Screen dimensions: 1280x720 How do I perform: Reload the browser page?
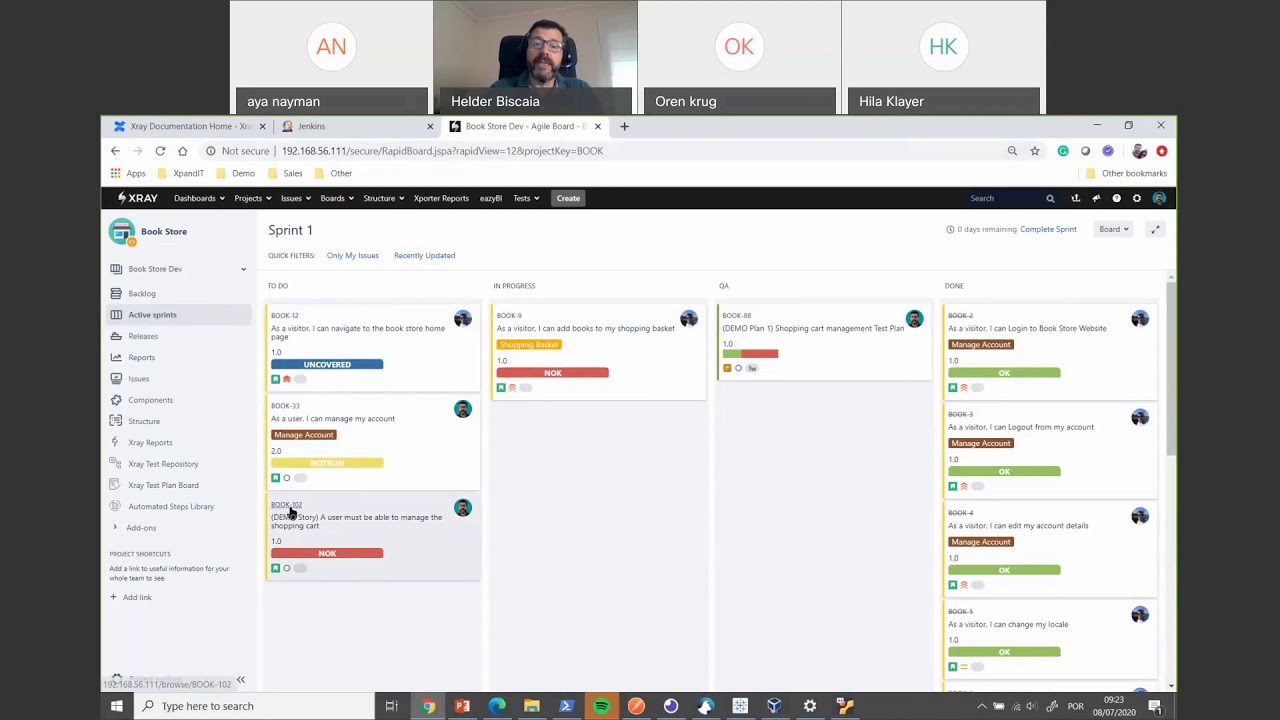click(160, 151)
